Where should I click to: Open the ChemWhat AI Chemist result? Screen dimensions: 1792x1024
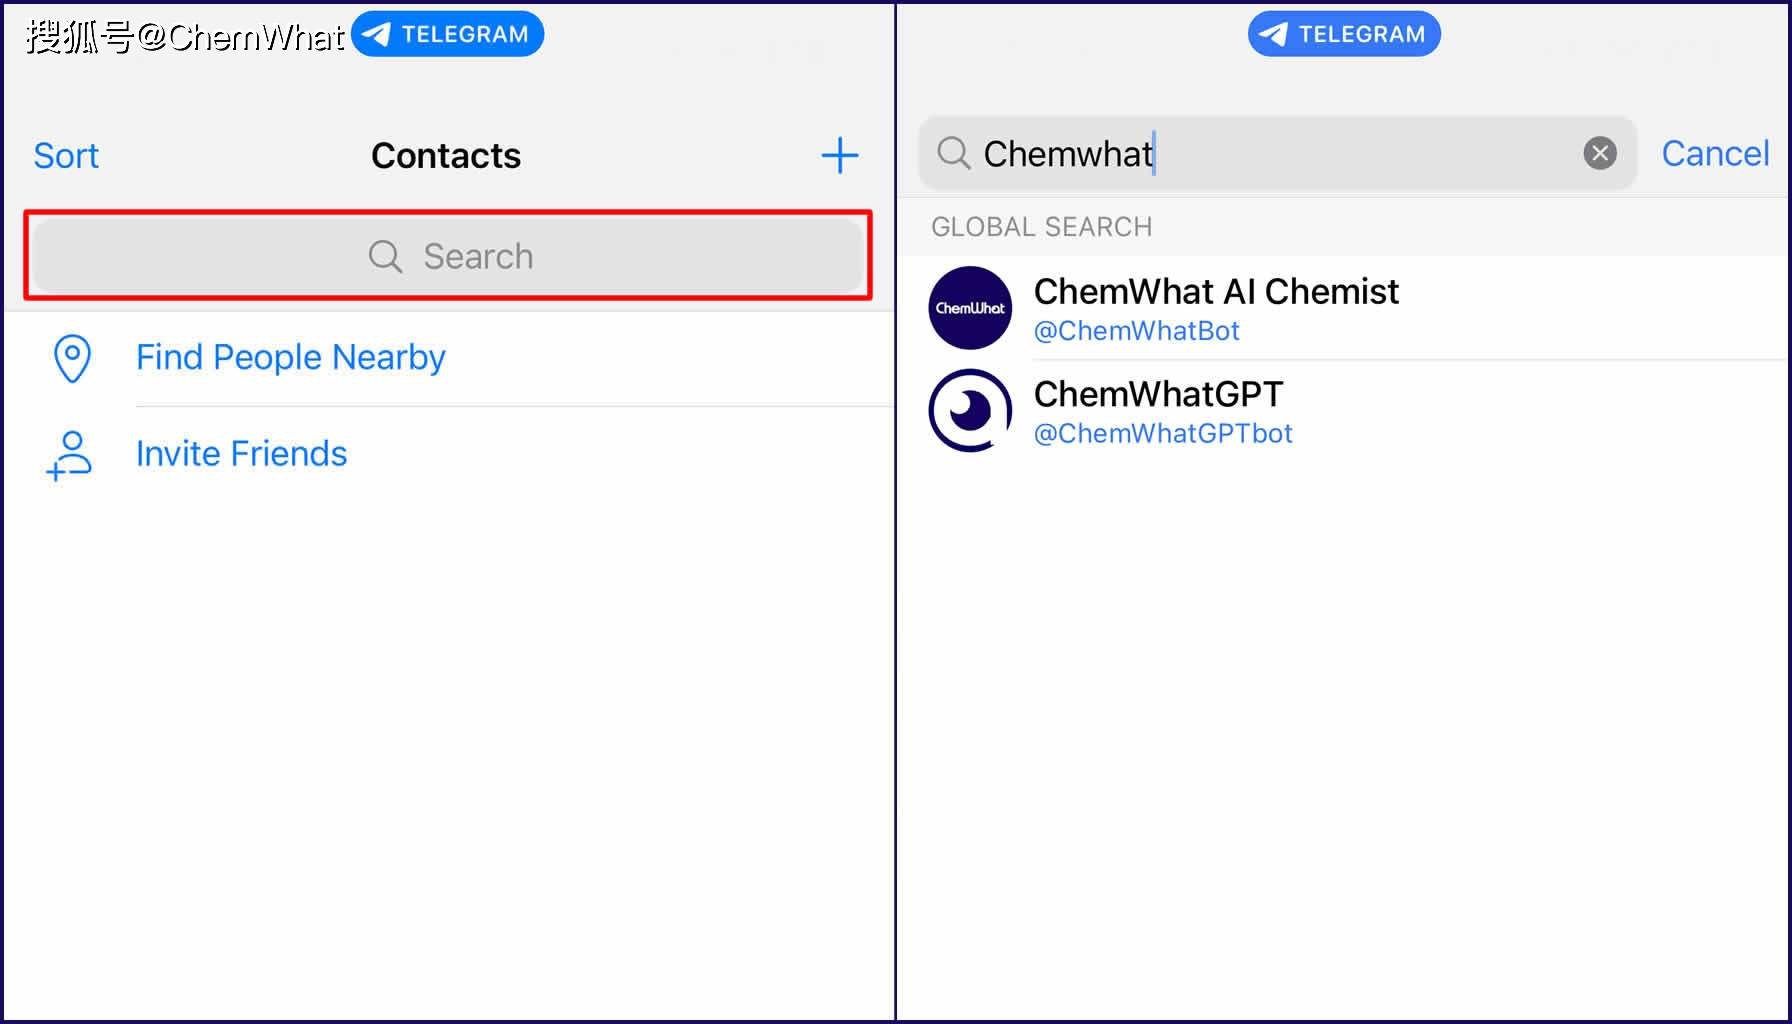point(1344,308)
